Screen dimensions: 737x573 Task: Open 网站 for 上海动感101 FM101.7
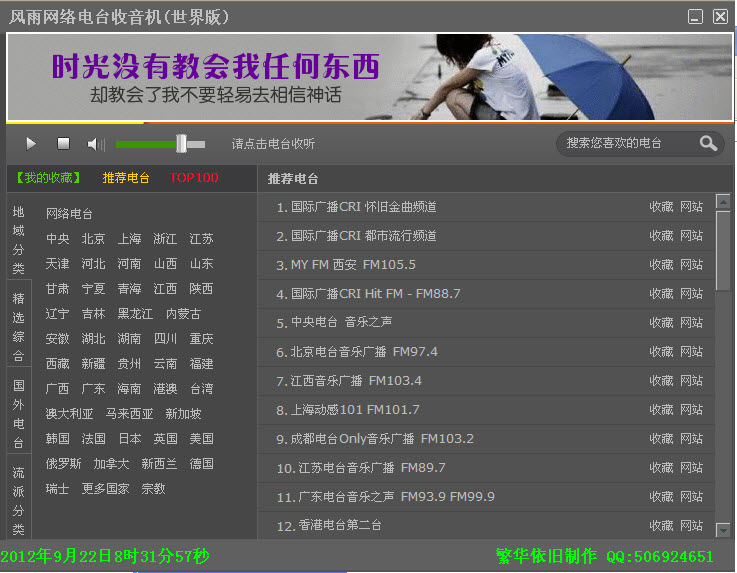[691, 410]
